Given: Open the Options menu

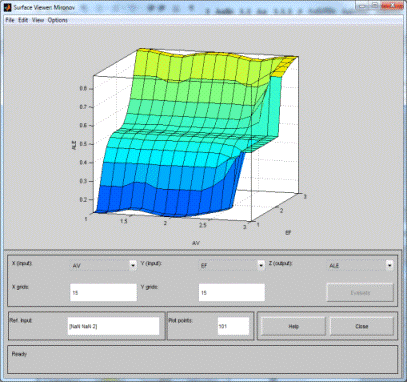Looking at the screenshot, I should pos(58,20).
